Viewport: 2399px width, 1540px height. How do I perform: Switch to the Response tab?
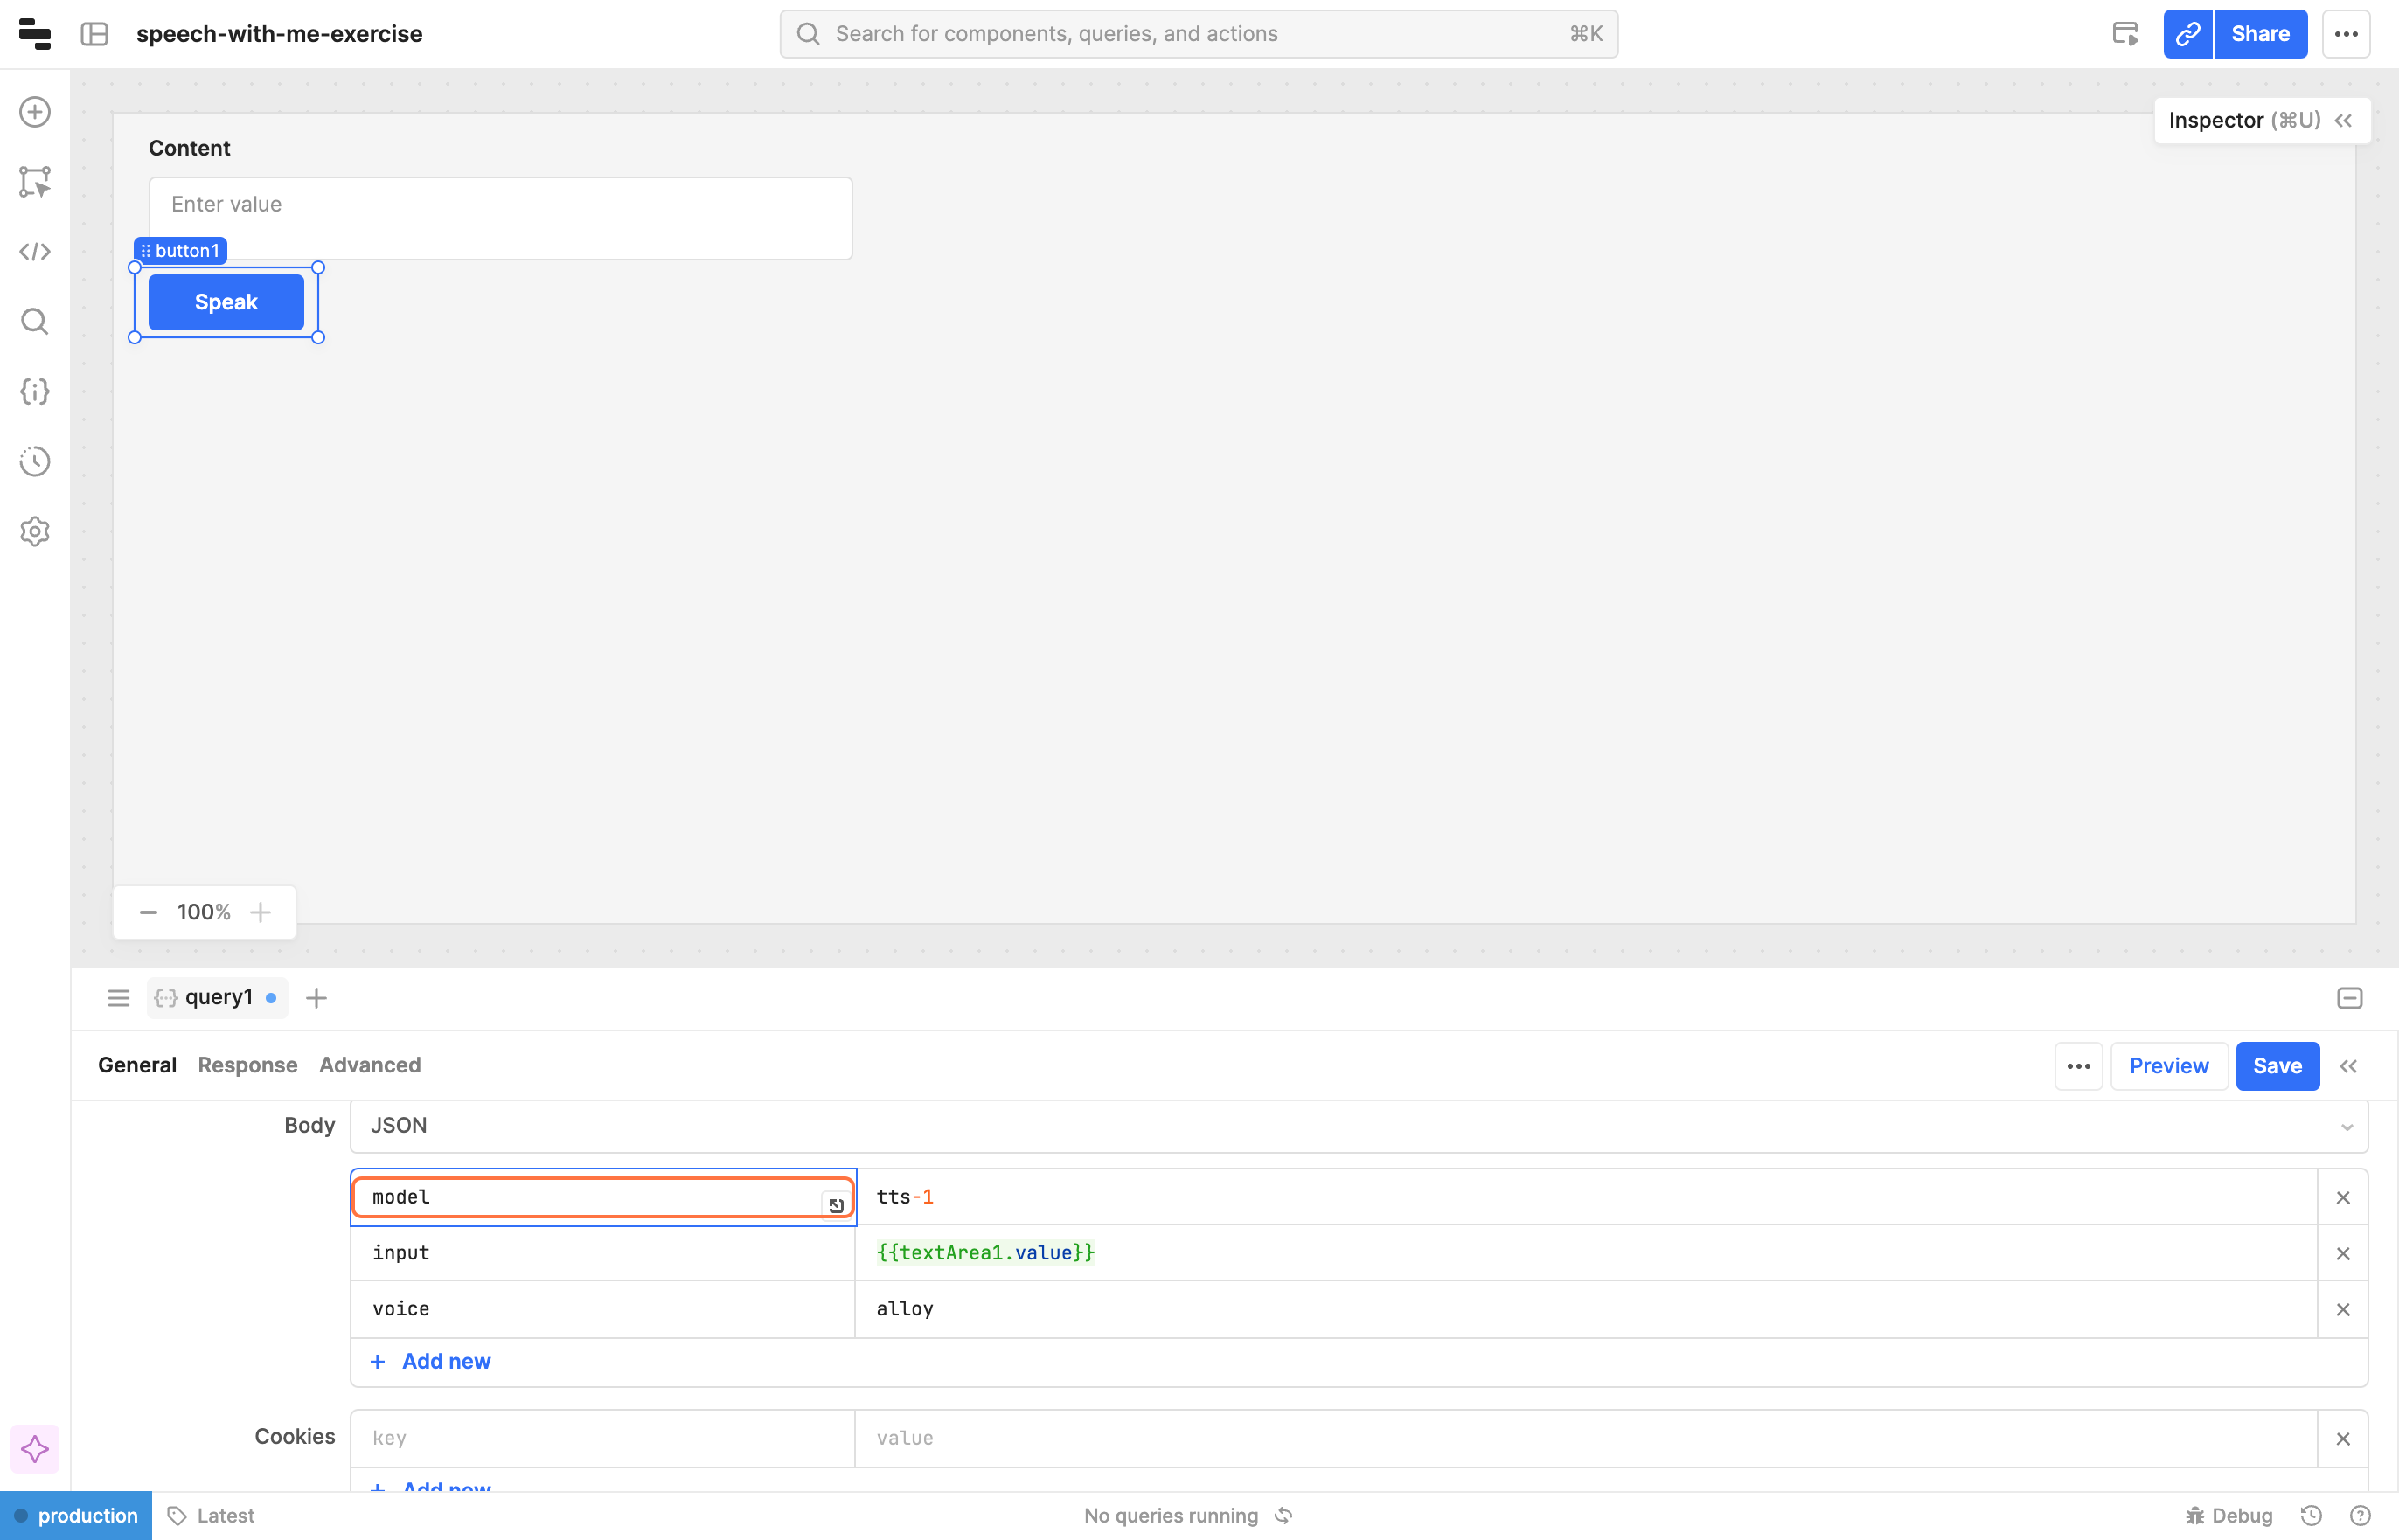pyautogui.click(x=247, y=1065)
